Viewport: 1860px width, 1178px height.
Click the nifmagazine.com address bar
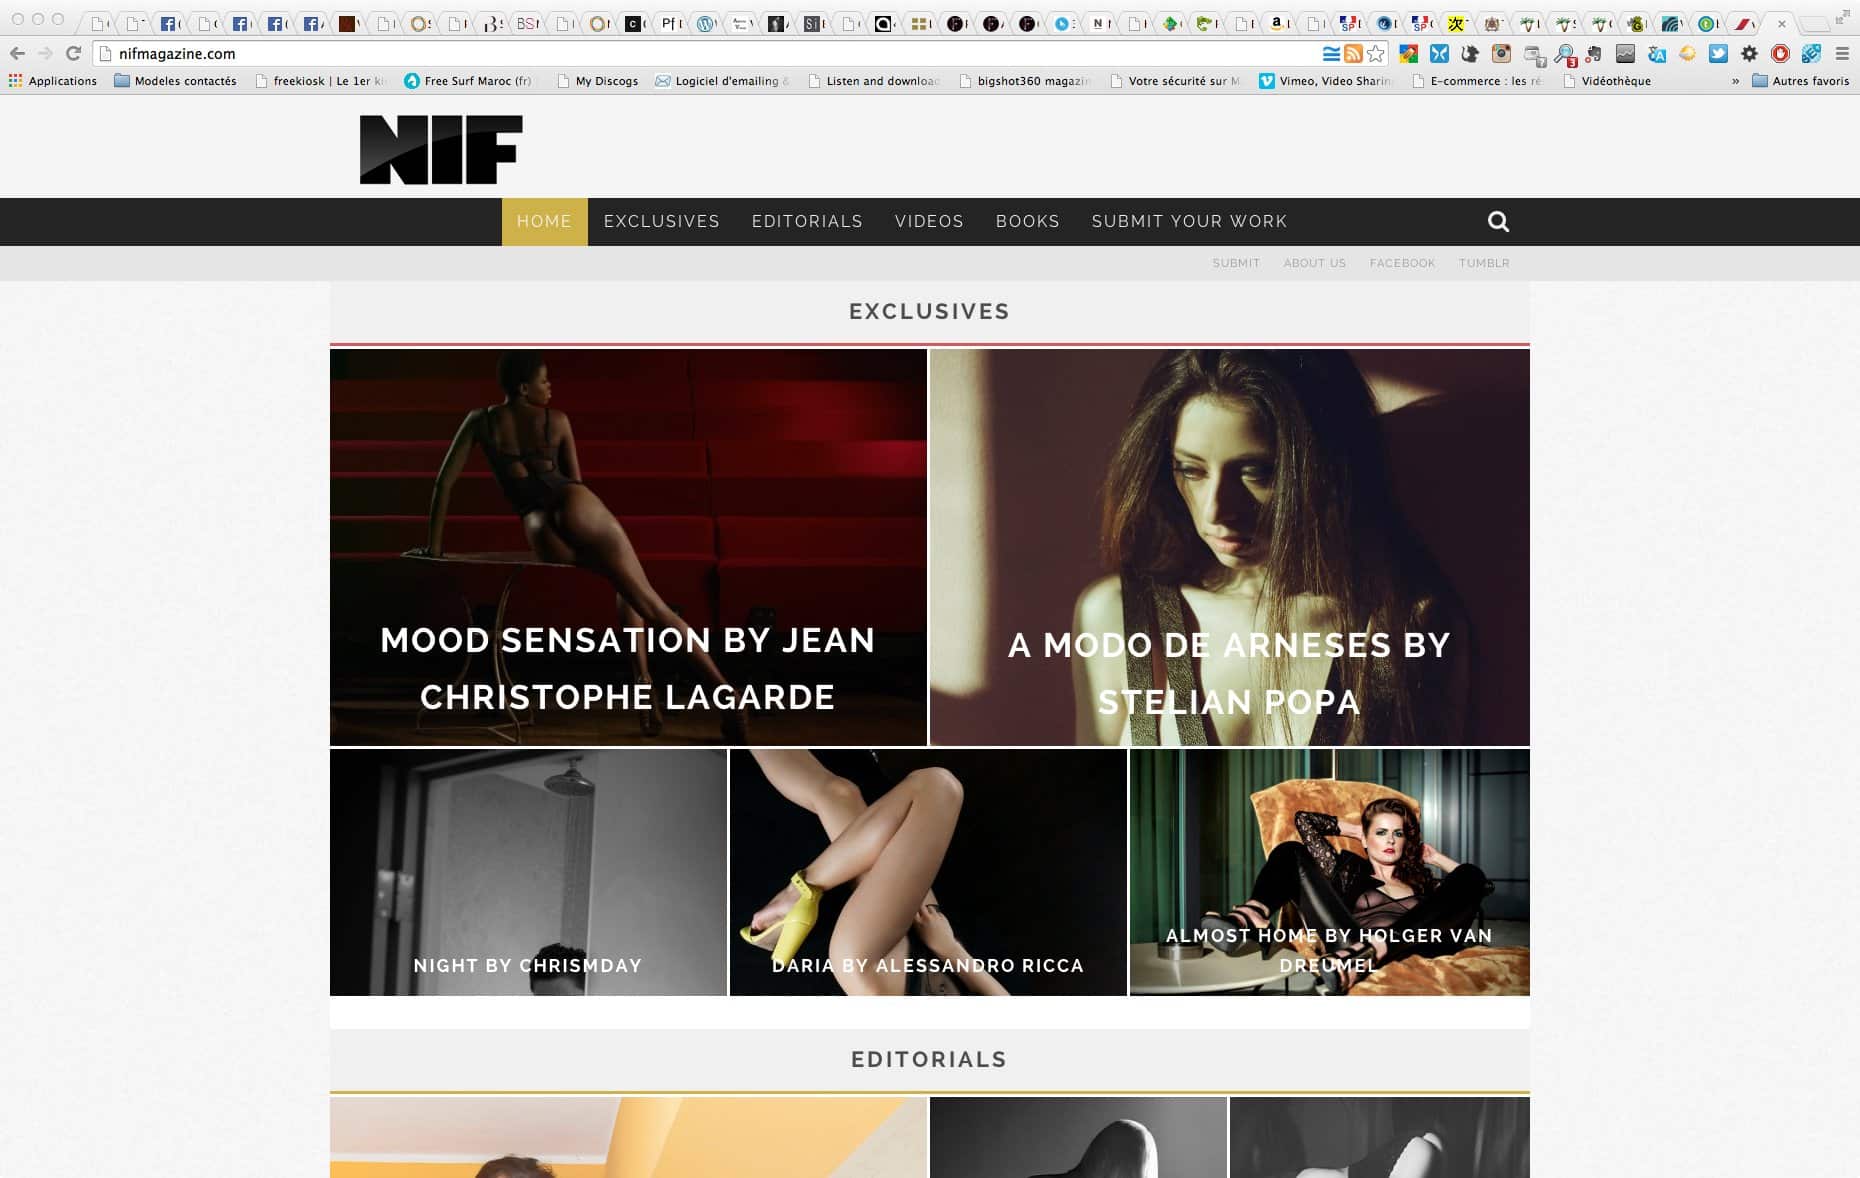(x=700, y=54)
